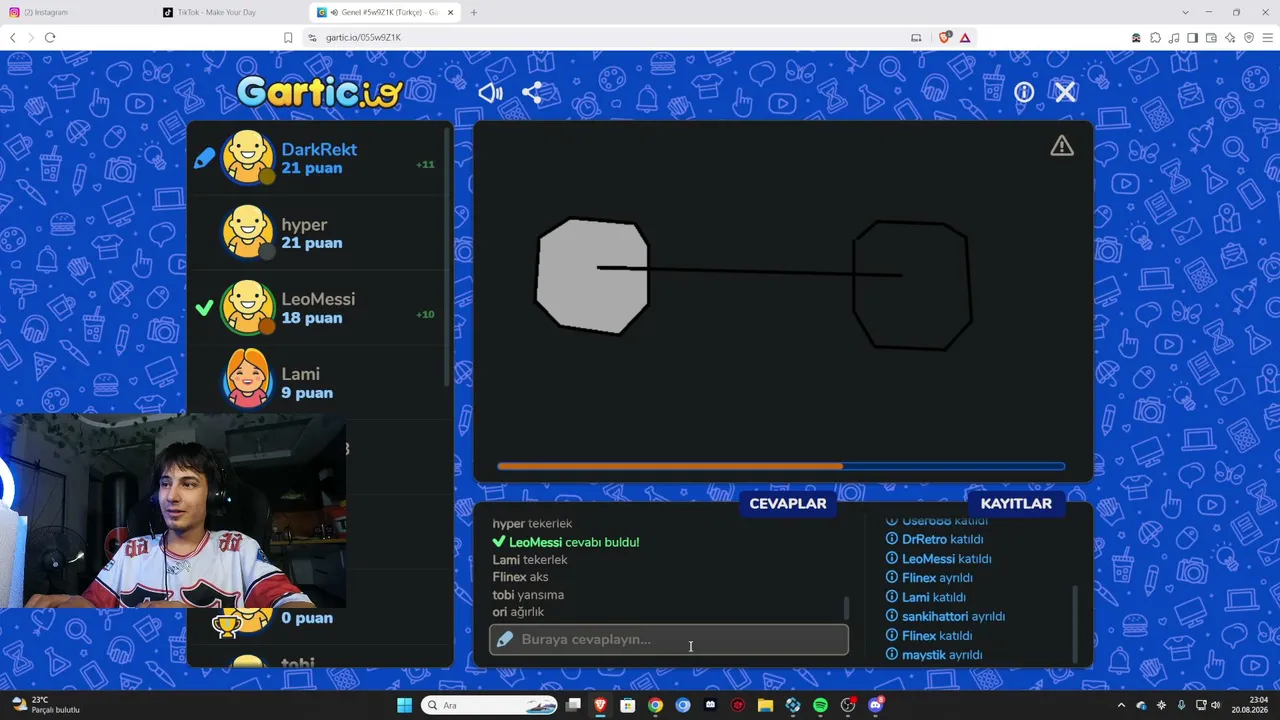Image resolution: width=1280 pixels, height=720 pixels.
Task: Open the taskbar volume control
Action: [1216, 705]
